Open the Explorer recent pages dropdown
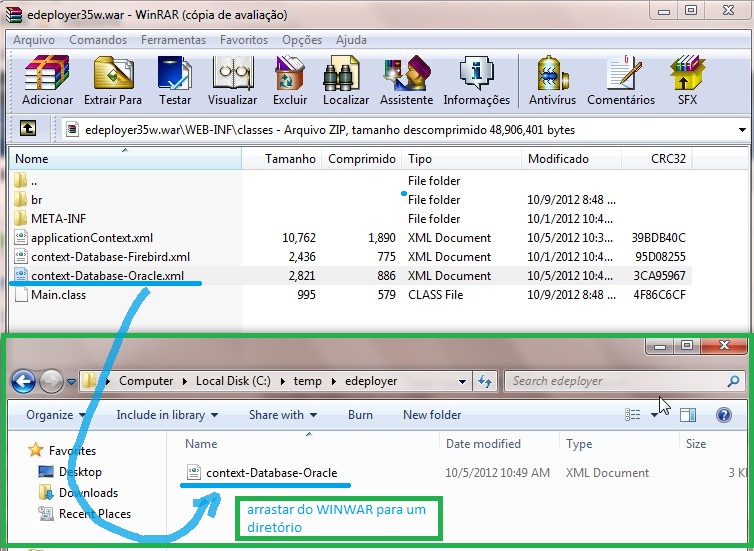The image size is (754, 551). pos(71,382)
